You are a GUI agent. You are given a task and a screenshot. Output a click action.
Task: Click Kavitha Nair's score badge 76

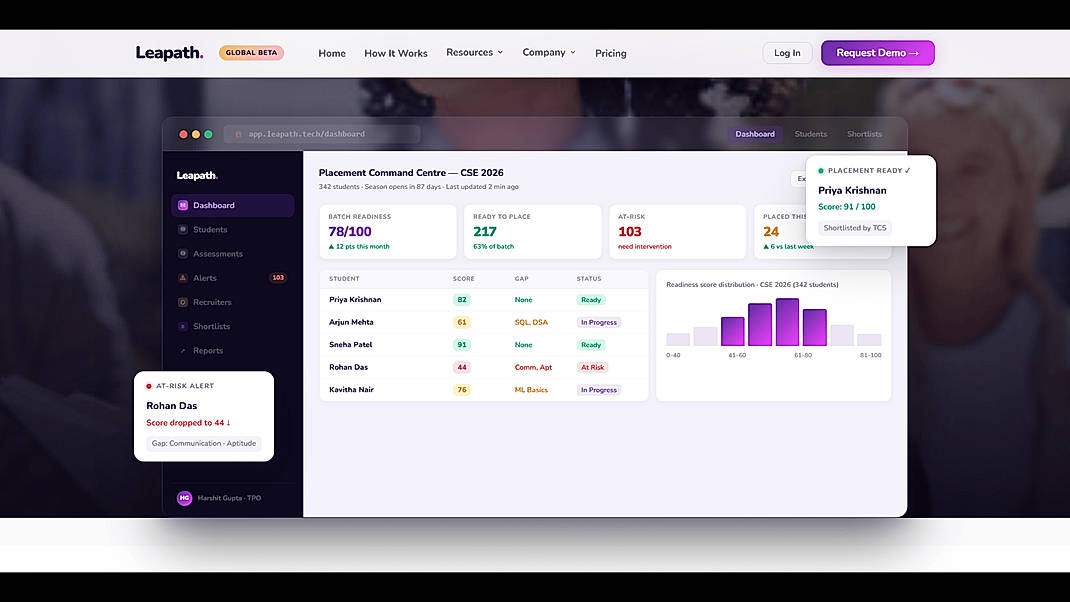click(x=462, y=390)
